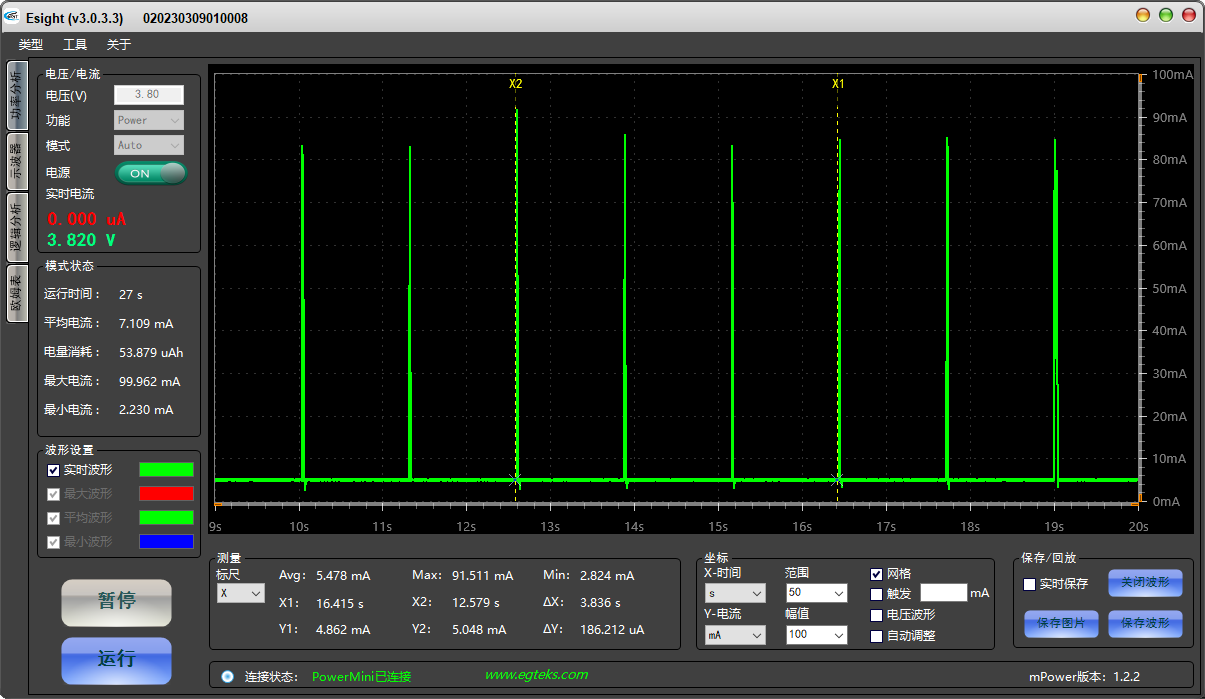This screenshot has width=1205, height=699.
Task: Click the X2 cursor marker label
Action: point(516,84)
